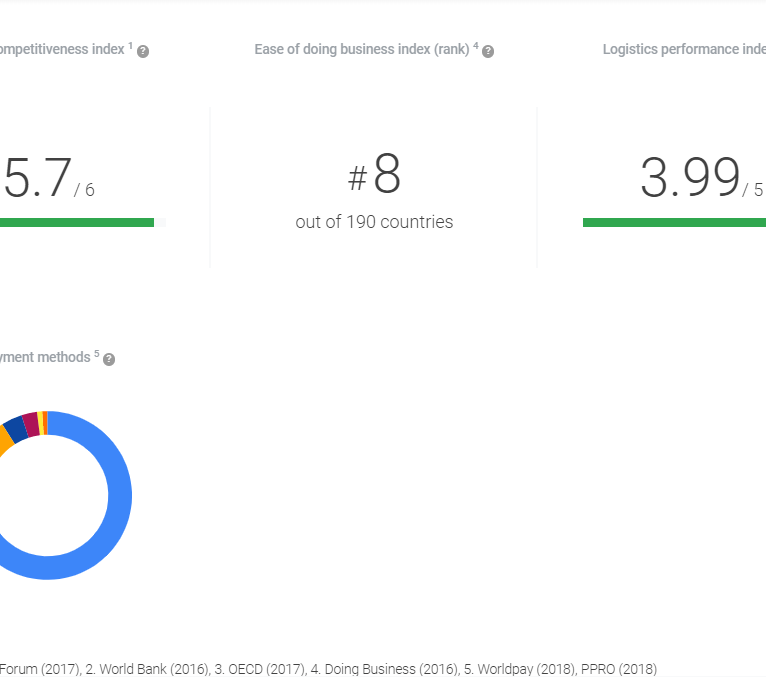
Task: Click help icon next to payment methods
Action: (109, 359)
